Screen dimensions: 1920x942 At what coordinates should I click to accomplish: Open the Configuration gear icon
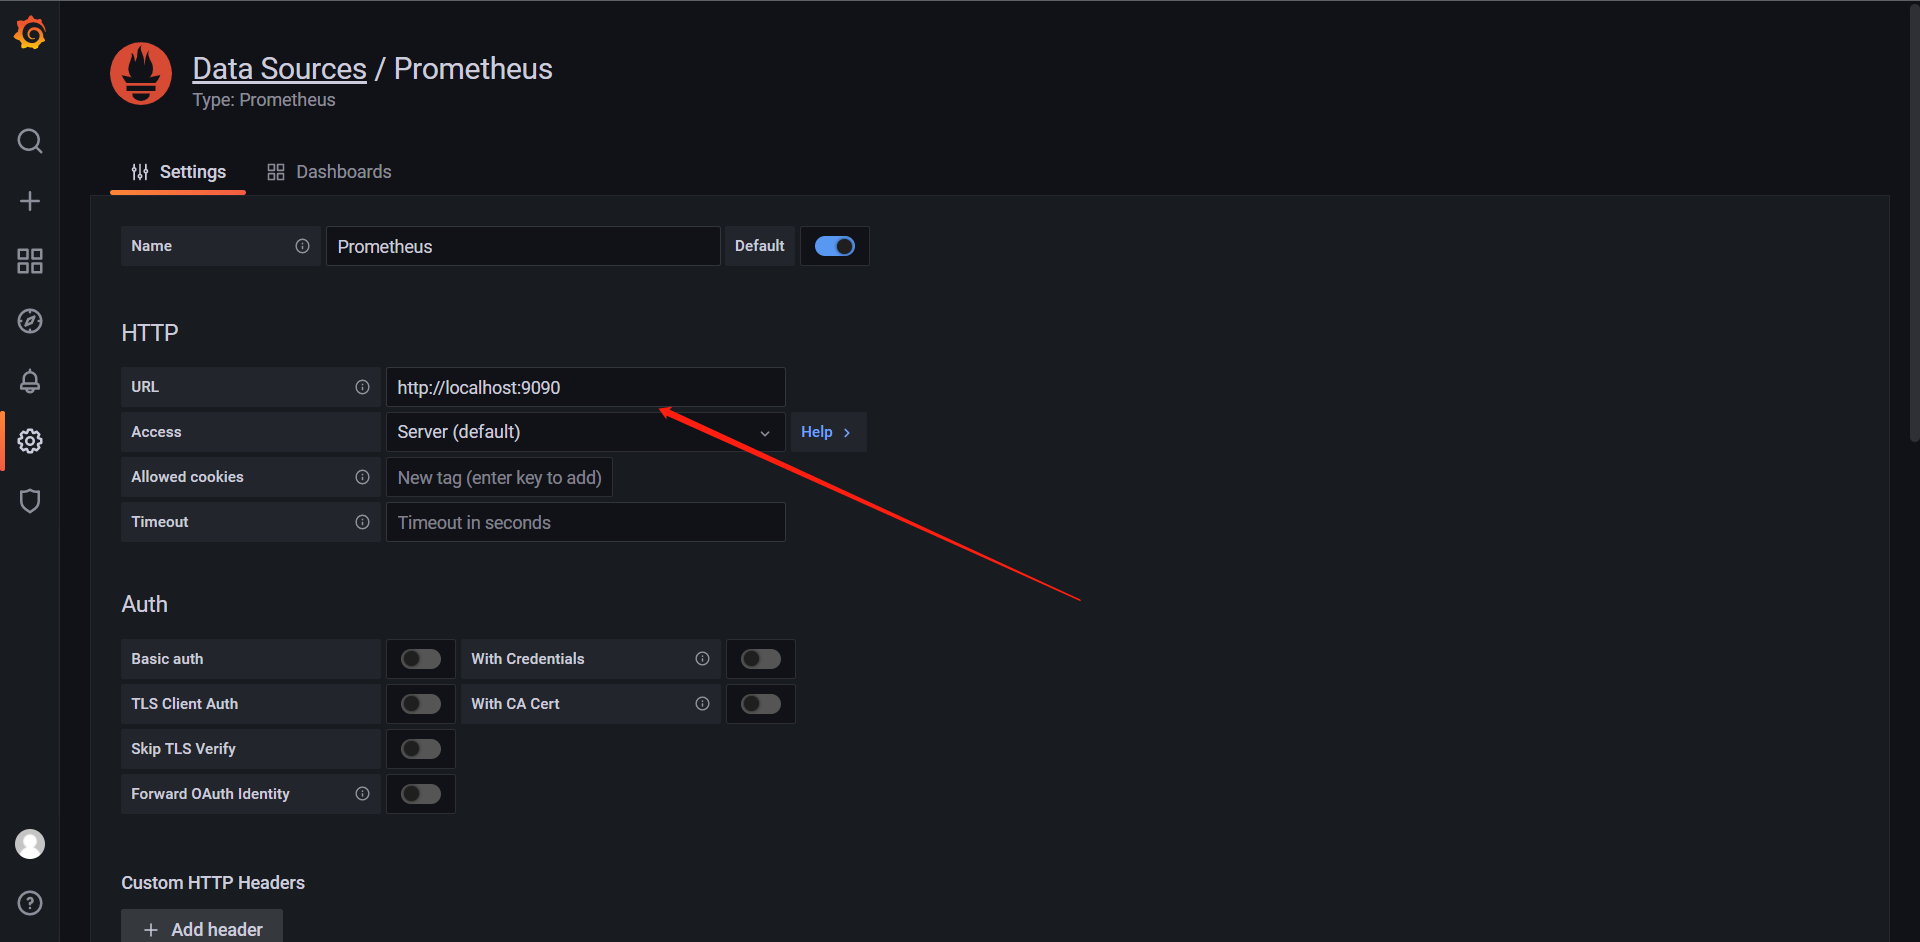pos(30,441)
